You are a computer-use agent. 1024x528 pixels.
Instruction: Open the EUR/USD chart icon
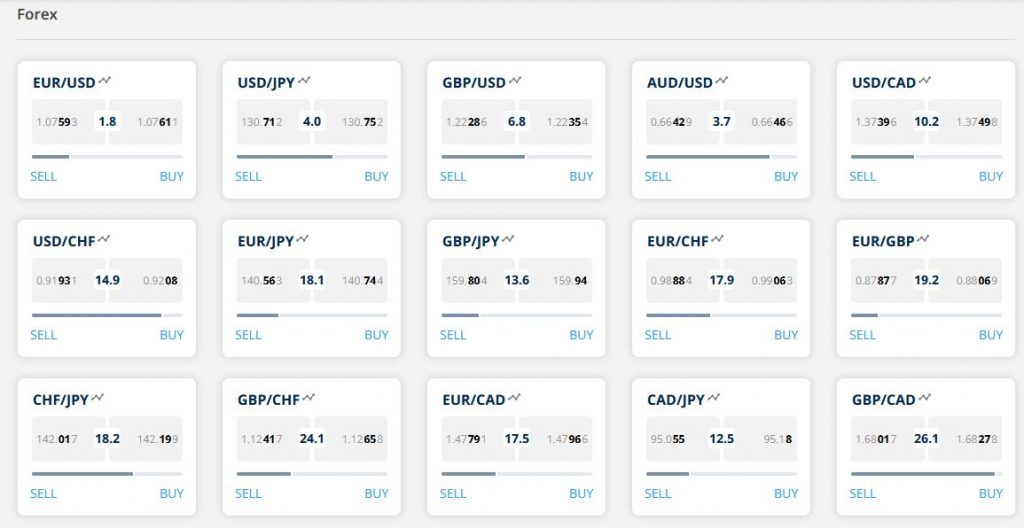[104, 80]
